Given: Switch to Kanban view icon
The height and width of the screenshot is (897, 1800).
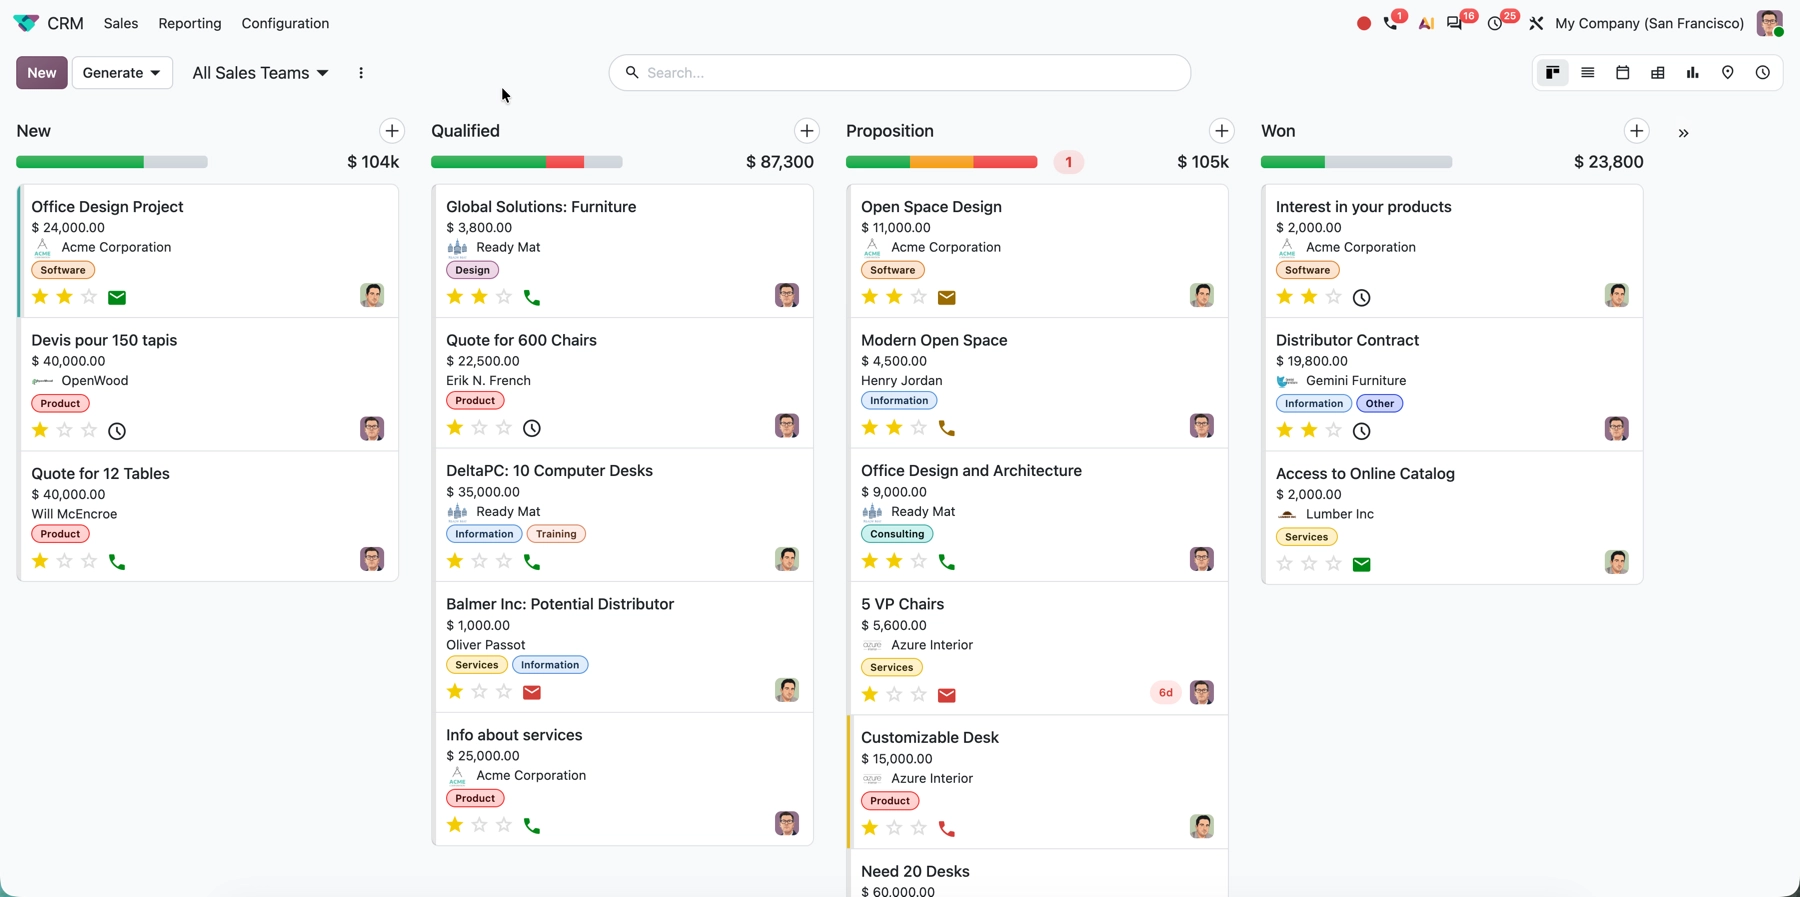Looking at the screenshot, I should [x=1553, y=73].
